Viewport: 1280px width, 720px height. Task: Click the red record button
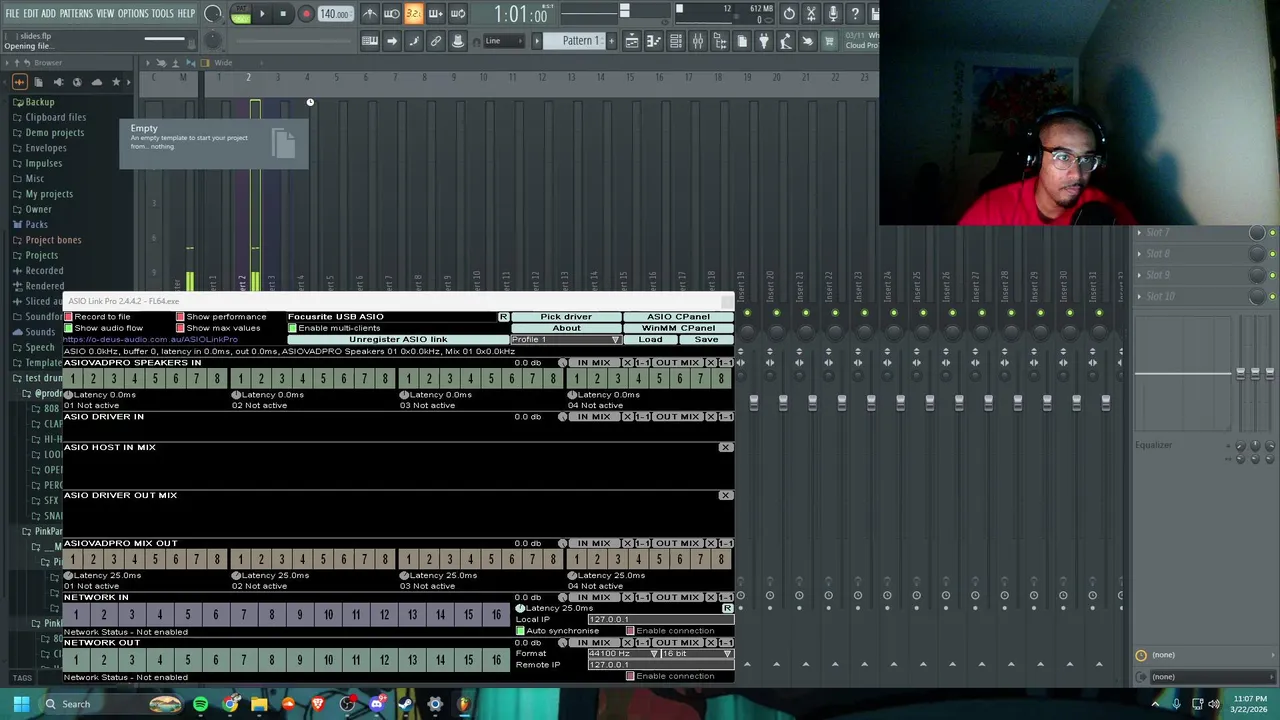(306, 14)
